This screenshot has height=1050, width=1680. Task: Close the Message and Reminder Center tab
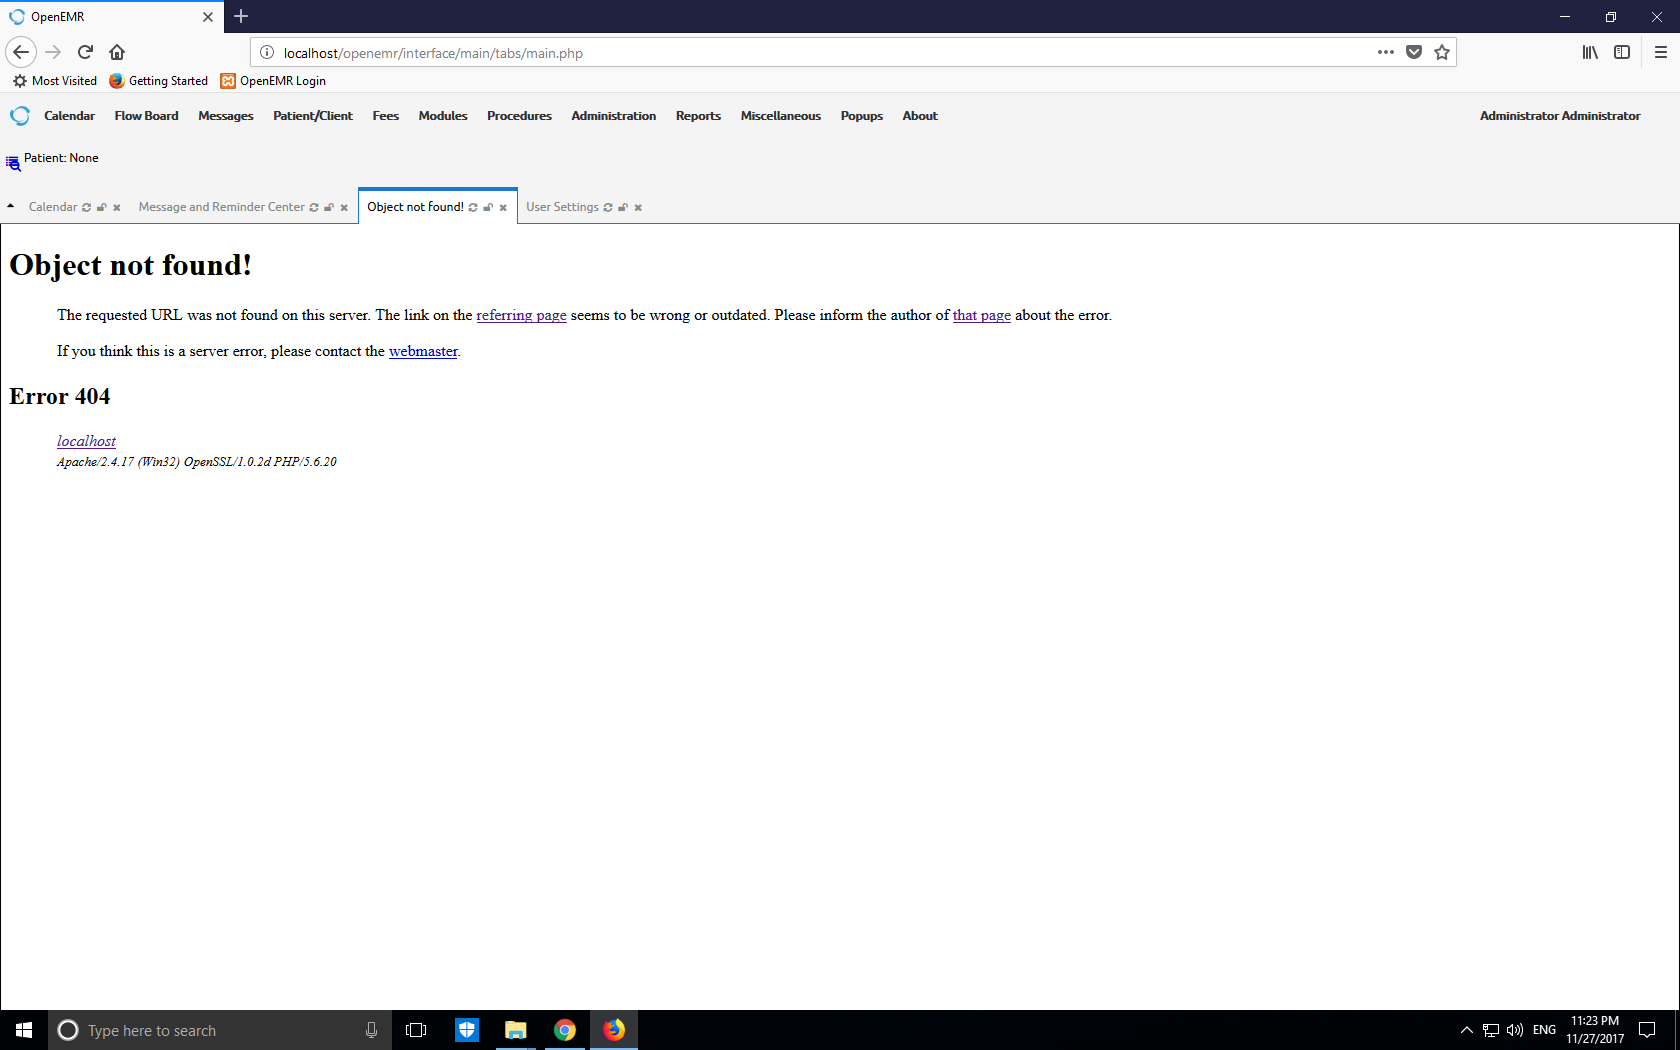[x=344, y=208]
